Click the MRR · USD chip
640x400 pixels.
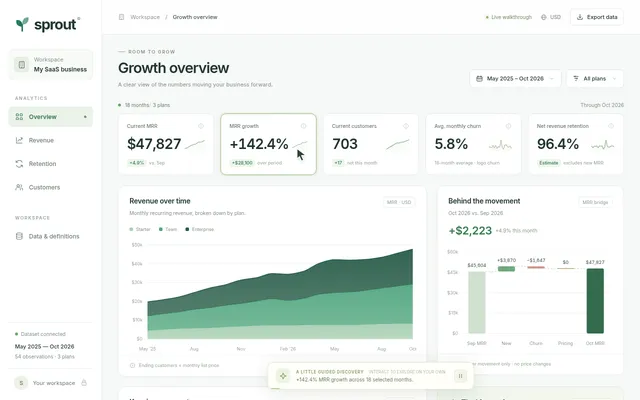(x=399, y=202)
